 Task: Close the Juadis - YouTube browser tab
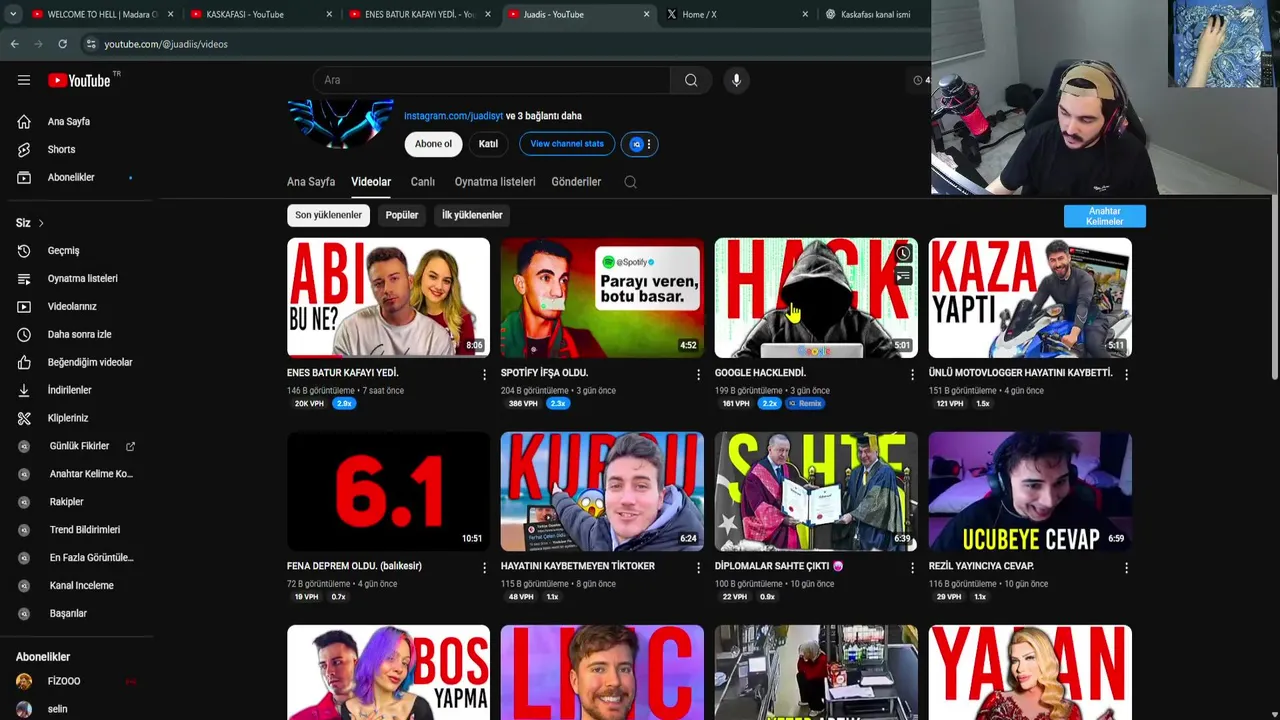[x=646, y=14]
